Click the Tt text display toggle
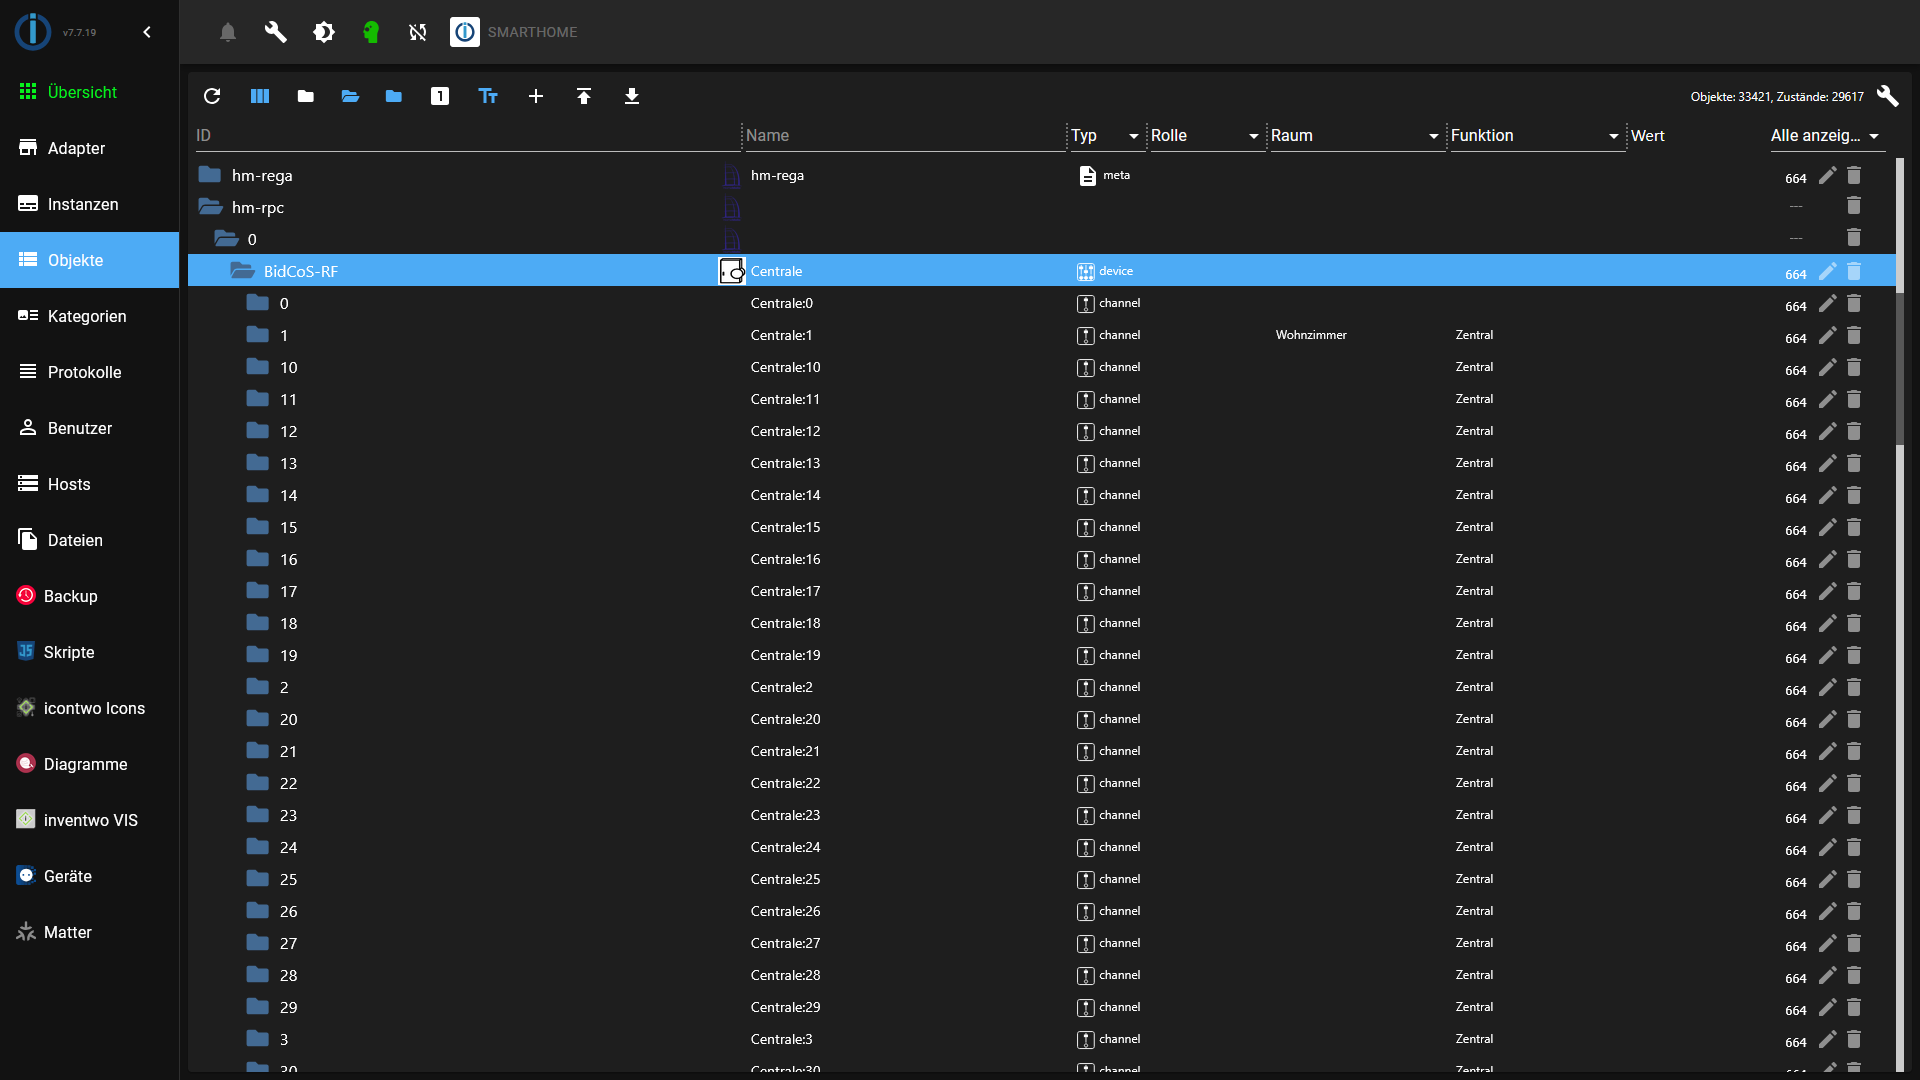 [x=488, y=96]
